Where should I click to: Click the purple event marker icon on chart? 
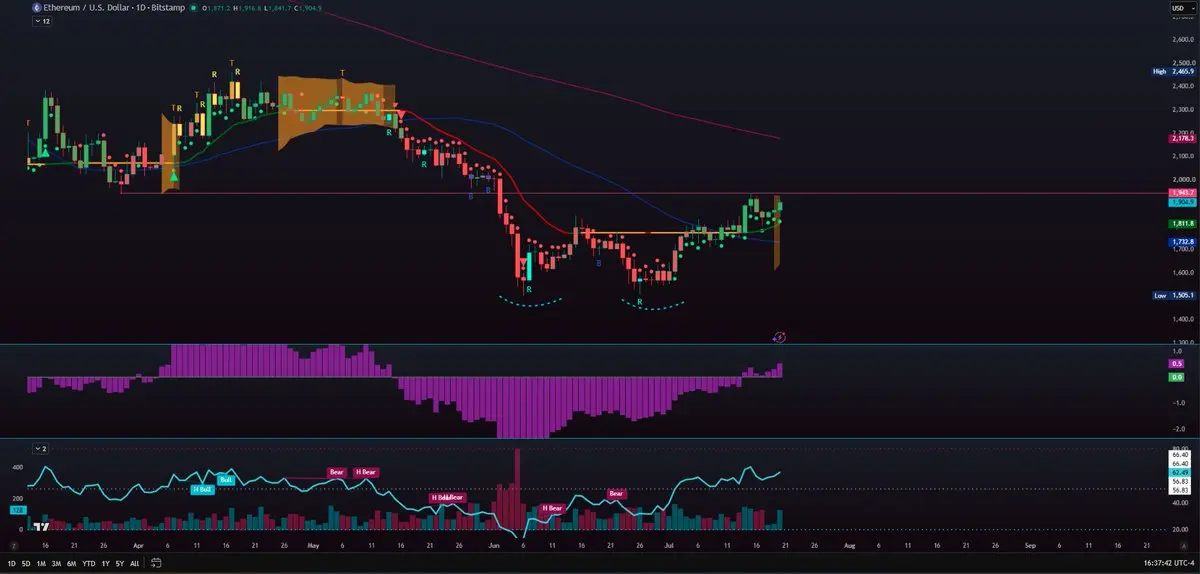(x=779, y=338)
